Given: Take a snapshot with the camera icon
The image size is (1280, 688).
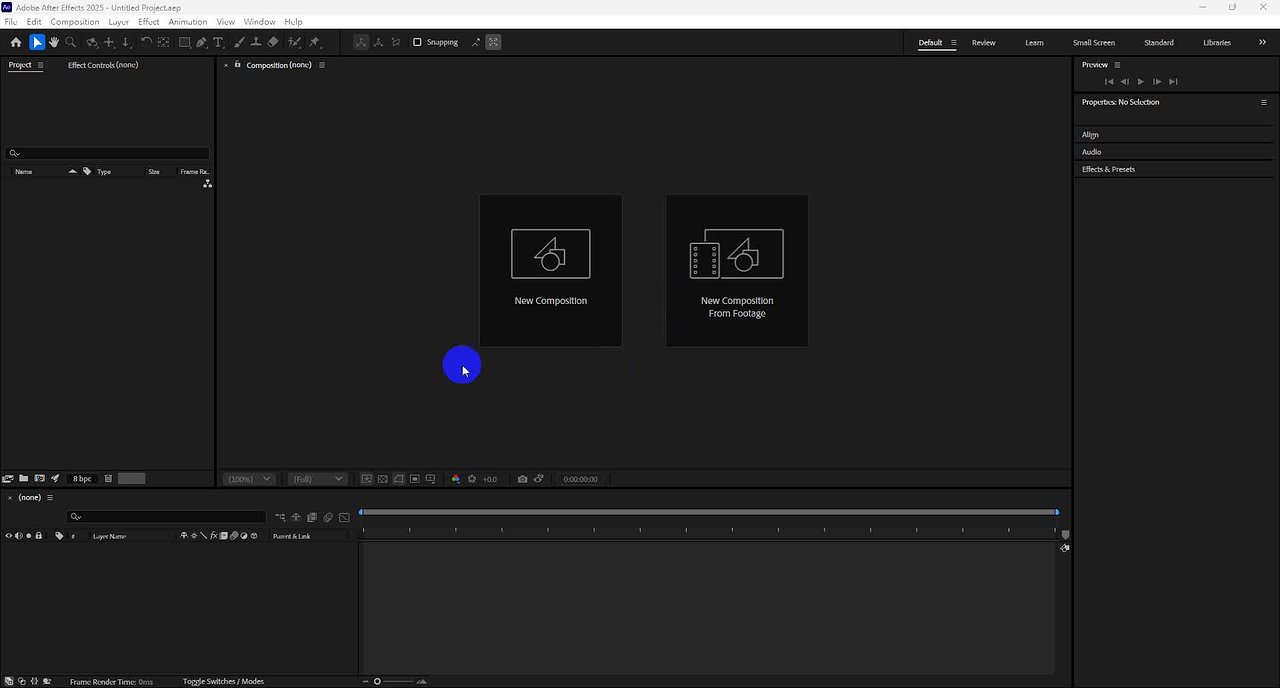Looking at the screenshot, I should [522, 479].
